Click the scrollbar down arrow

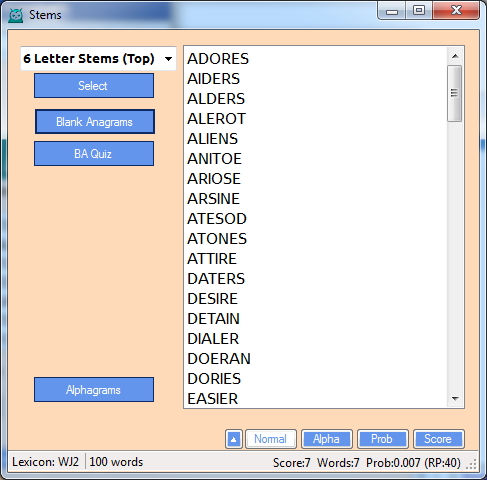pyautogui.click(x=455, y=398)
